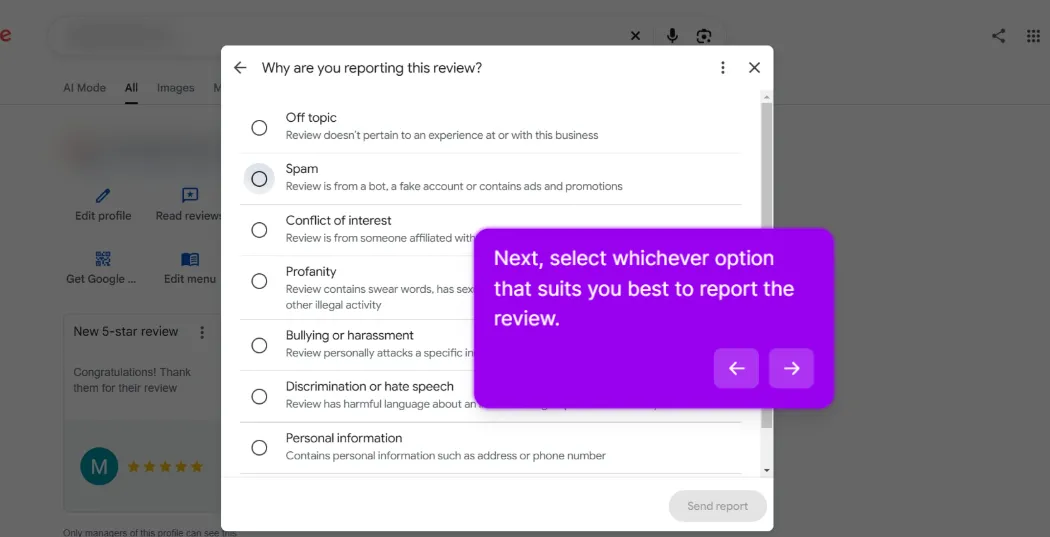Go to previous tutorial step in purple tooltip
This screenshot has height=537, width=1050.
736,368
